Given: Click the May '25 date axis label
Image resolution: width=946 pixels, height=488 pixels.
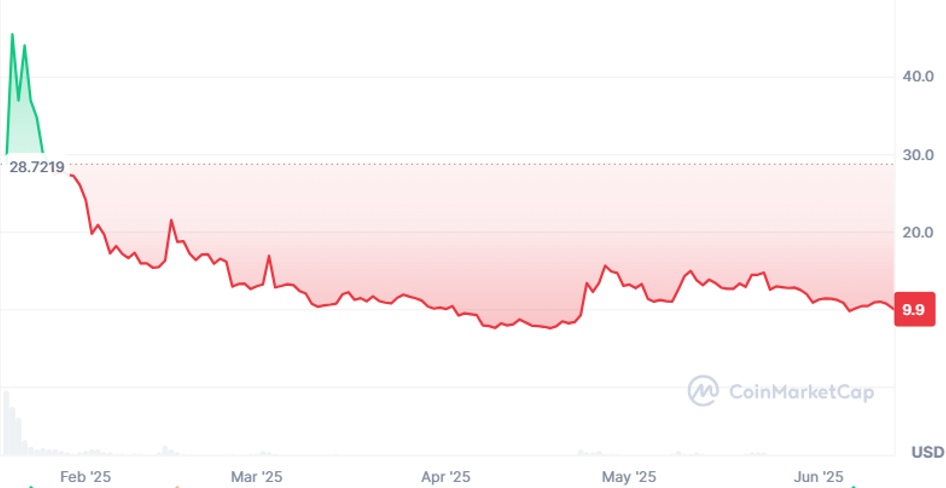Looking at the screenshot, I should 631,477.
